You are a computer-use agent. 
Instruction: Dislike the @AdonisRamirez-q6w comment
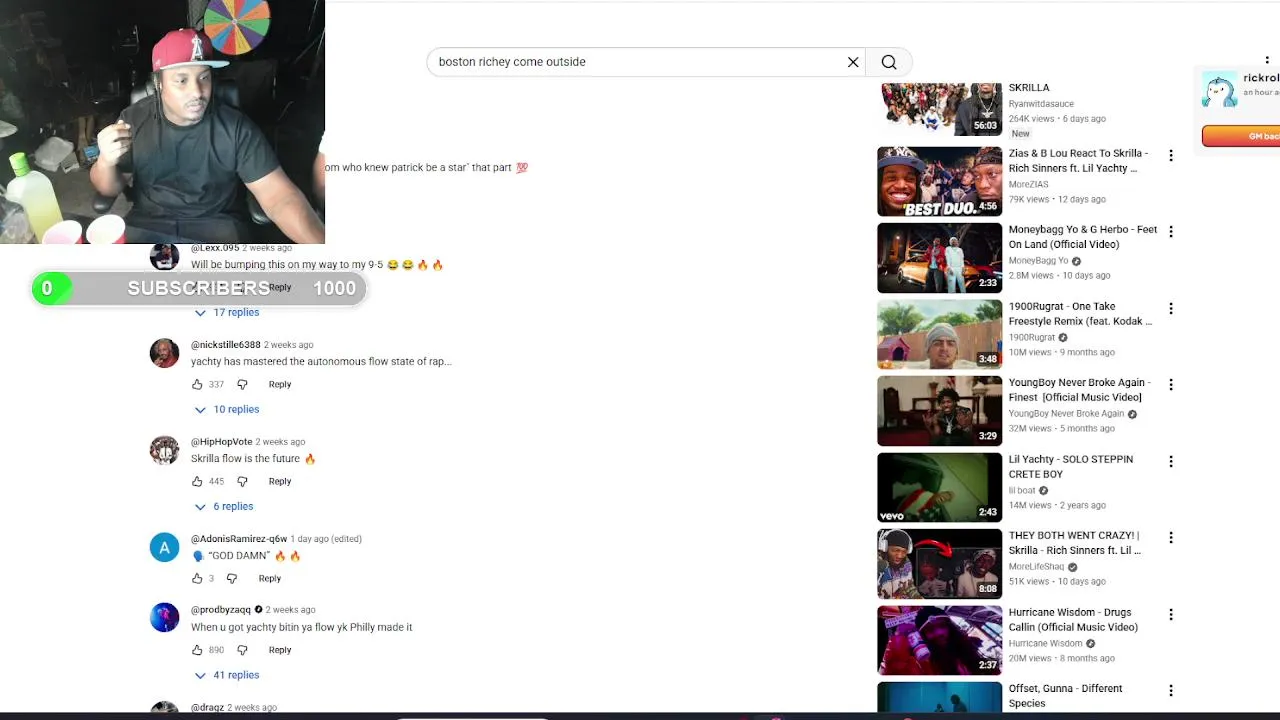coord(232,578)
